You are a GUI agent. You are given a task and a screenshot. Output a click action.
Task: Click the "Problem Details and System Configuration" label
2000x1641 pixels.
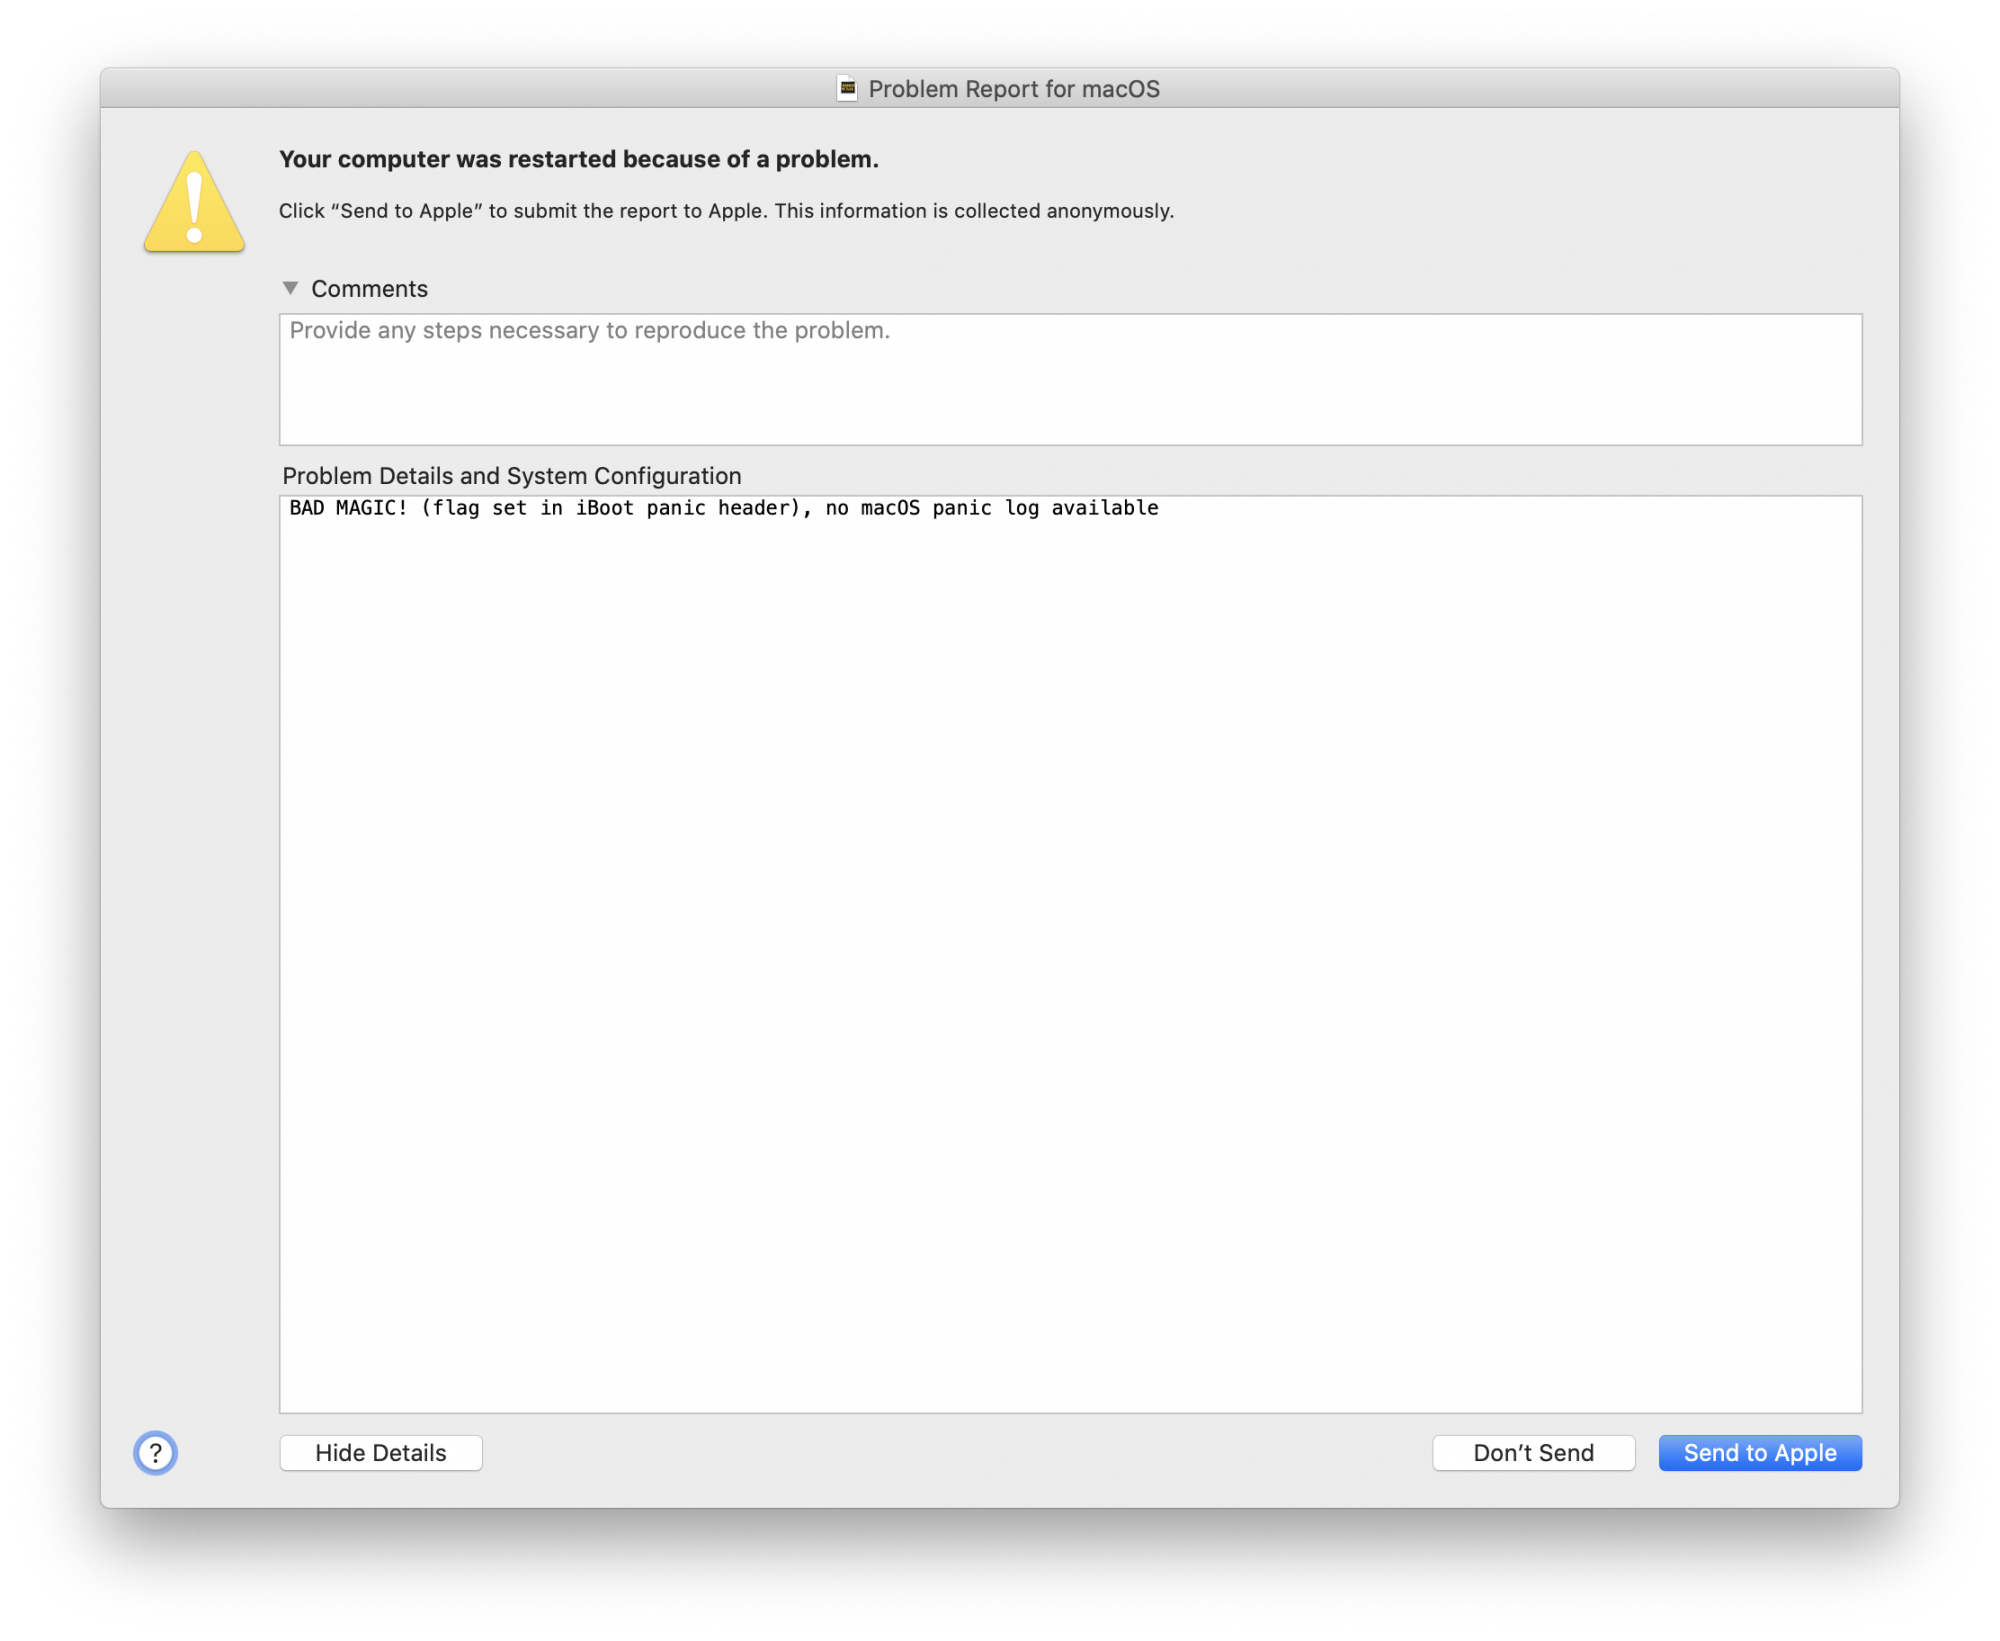[511, 476]
